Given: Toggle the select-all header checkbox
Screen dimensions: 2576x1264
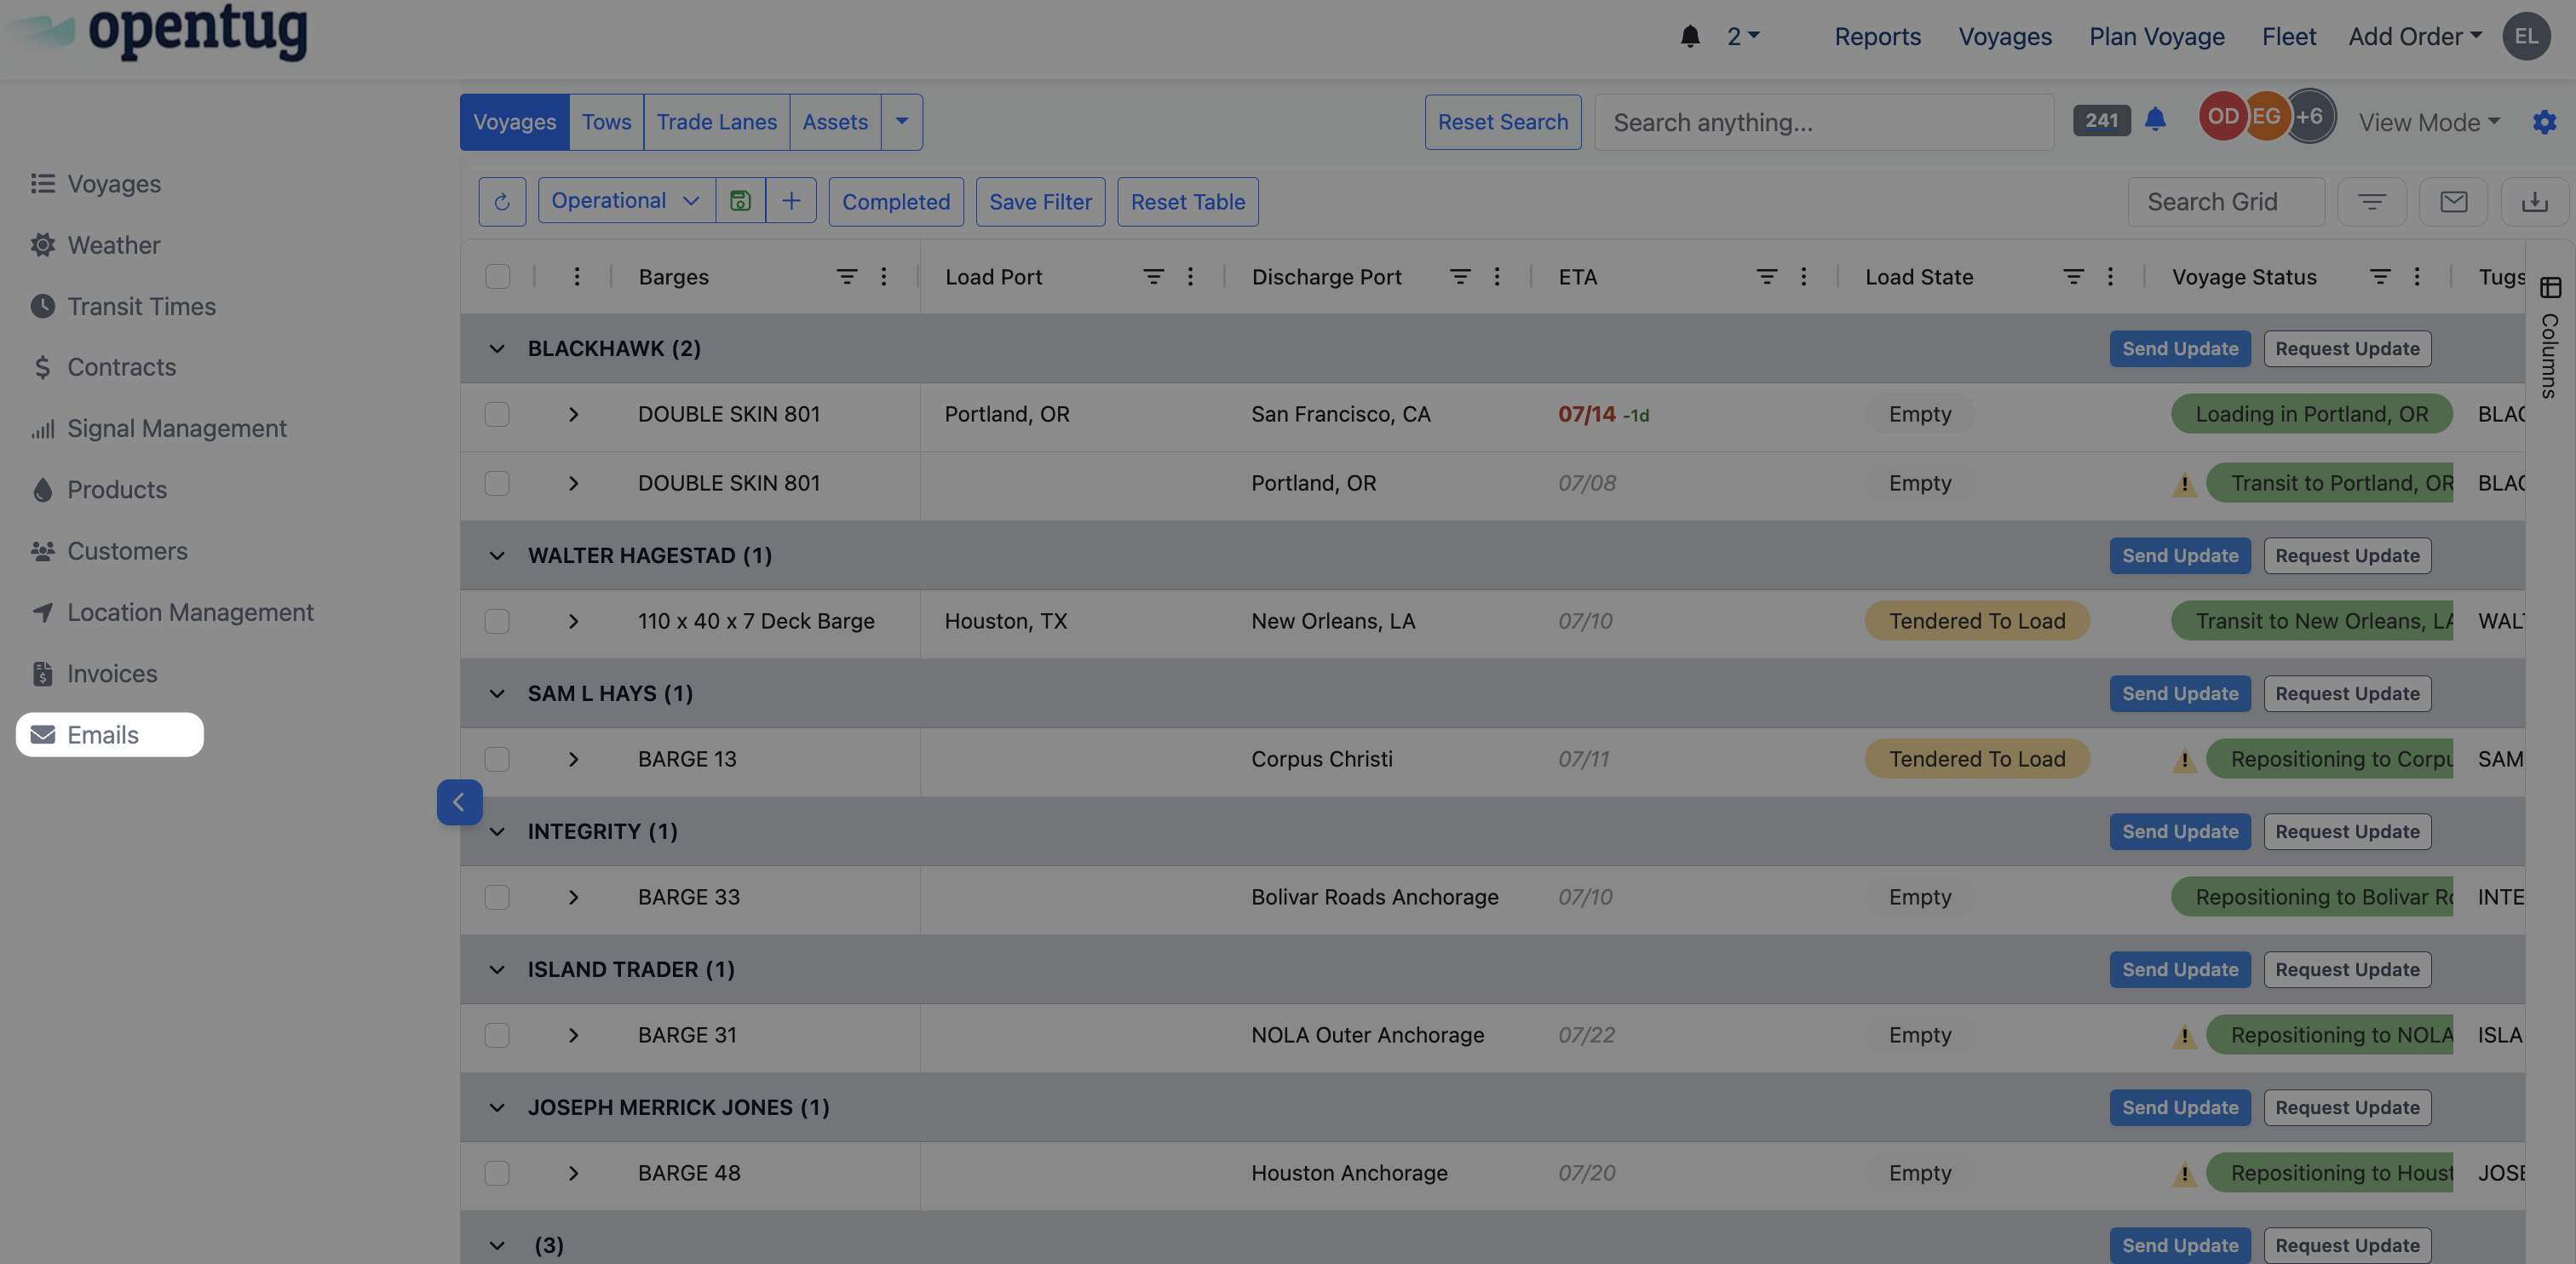Looking at the screenshot, I should tap(497, 277).
